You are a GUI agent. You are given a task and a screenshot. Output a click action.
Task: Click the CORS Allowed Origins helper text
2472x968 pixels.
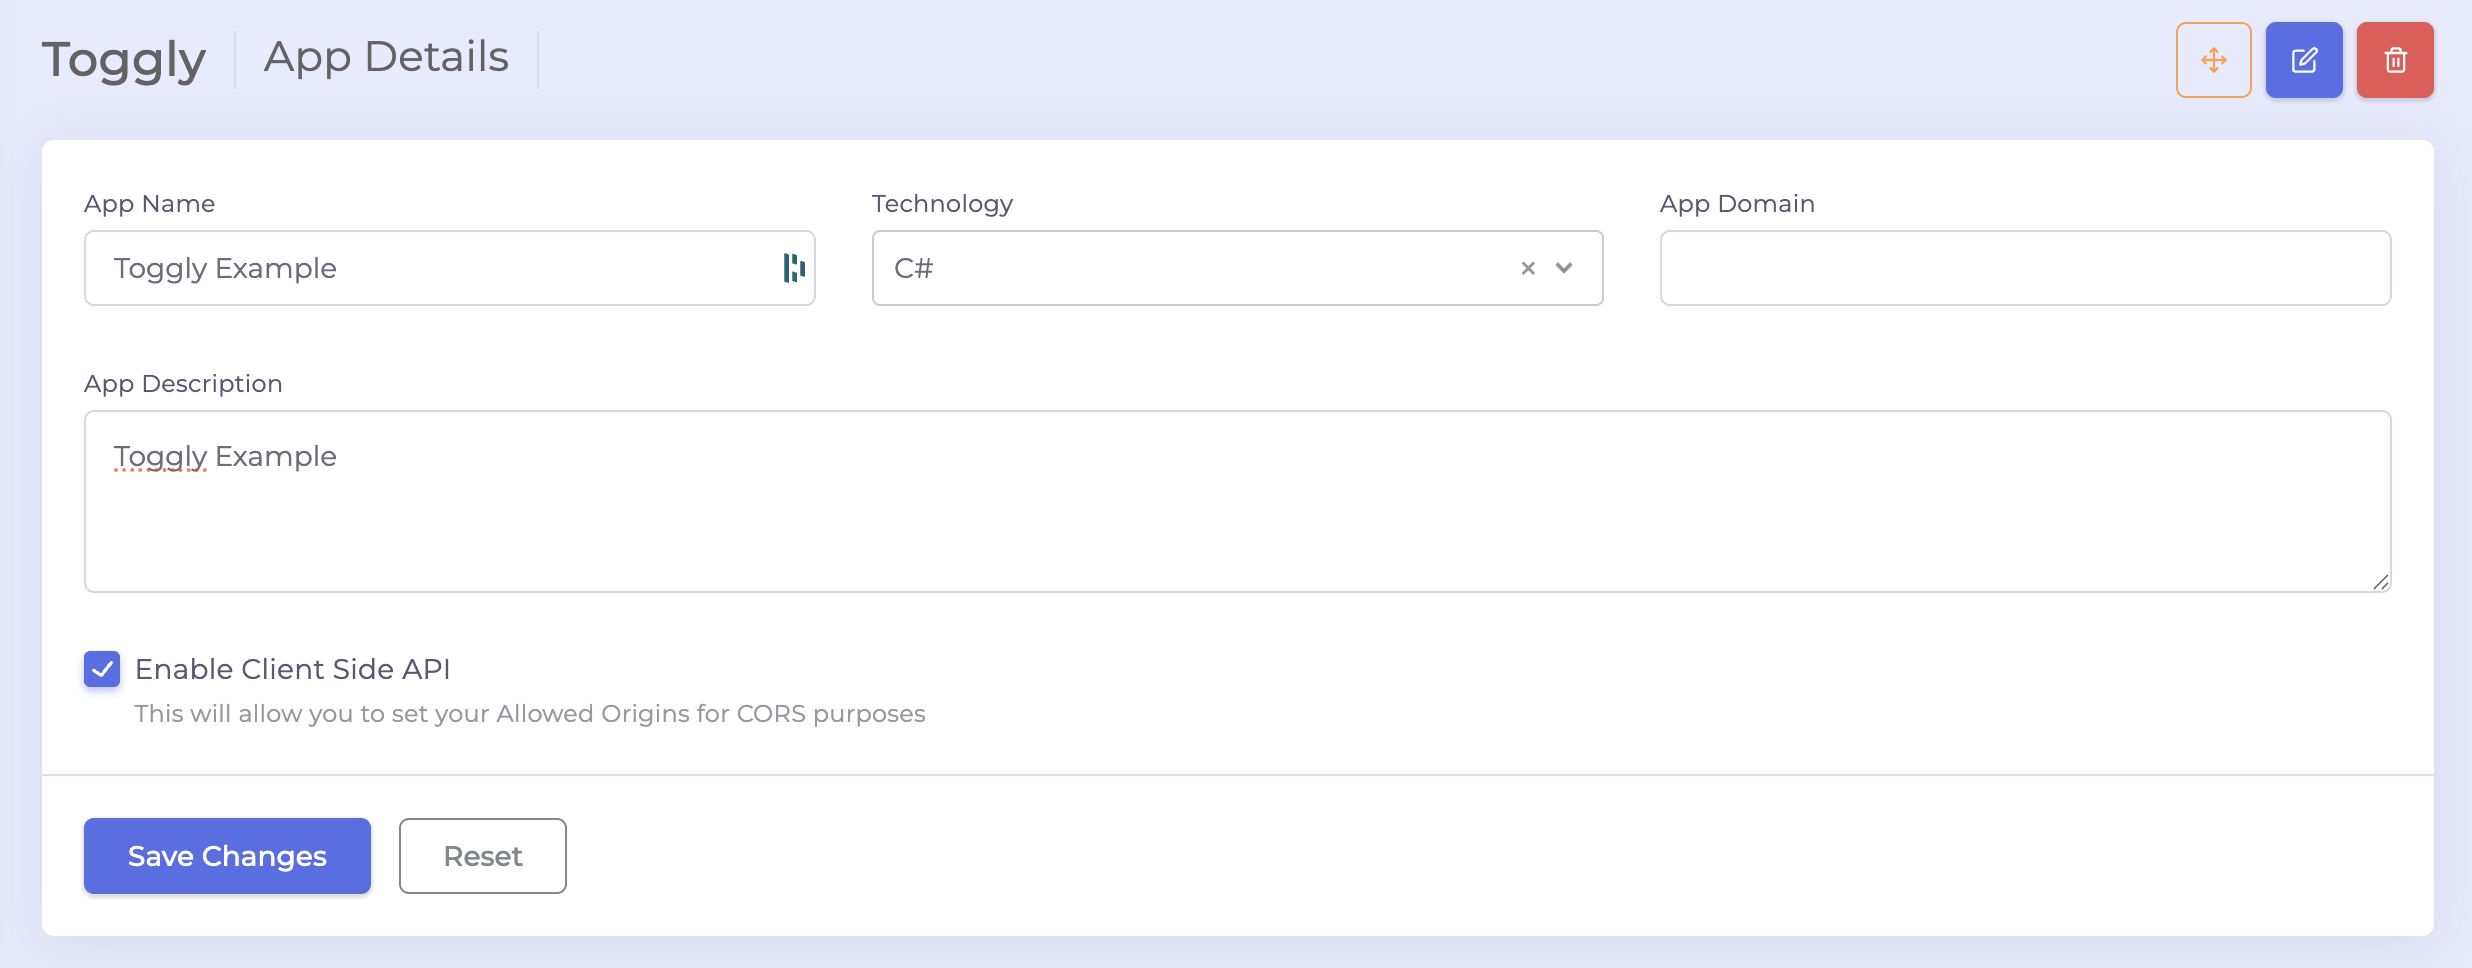coord(530,714)
